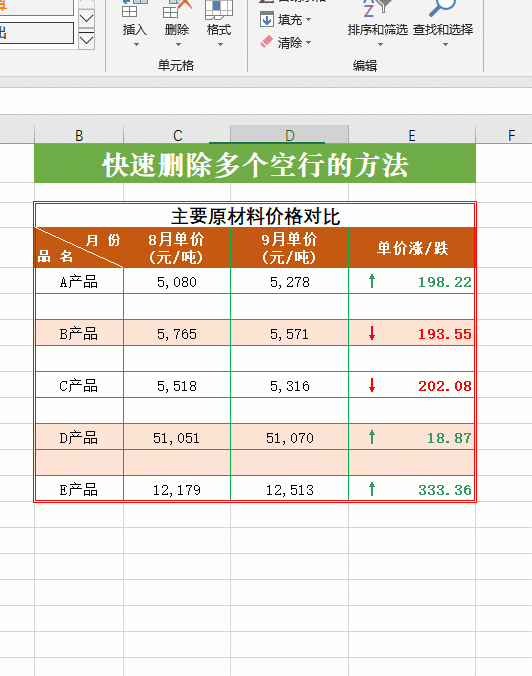This screenshot has width=532, height=676.
Task: Select the cell E产品
Action: pos(79,489)
